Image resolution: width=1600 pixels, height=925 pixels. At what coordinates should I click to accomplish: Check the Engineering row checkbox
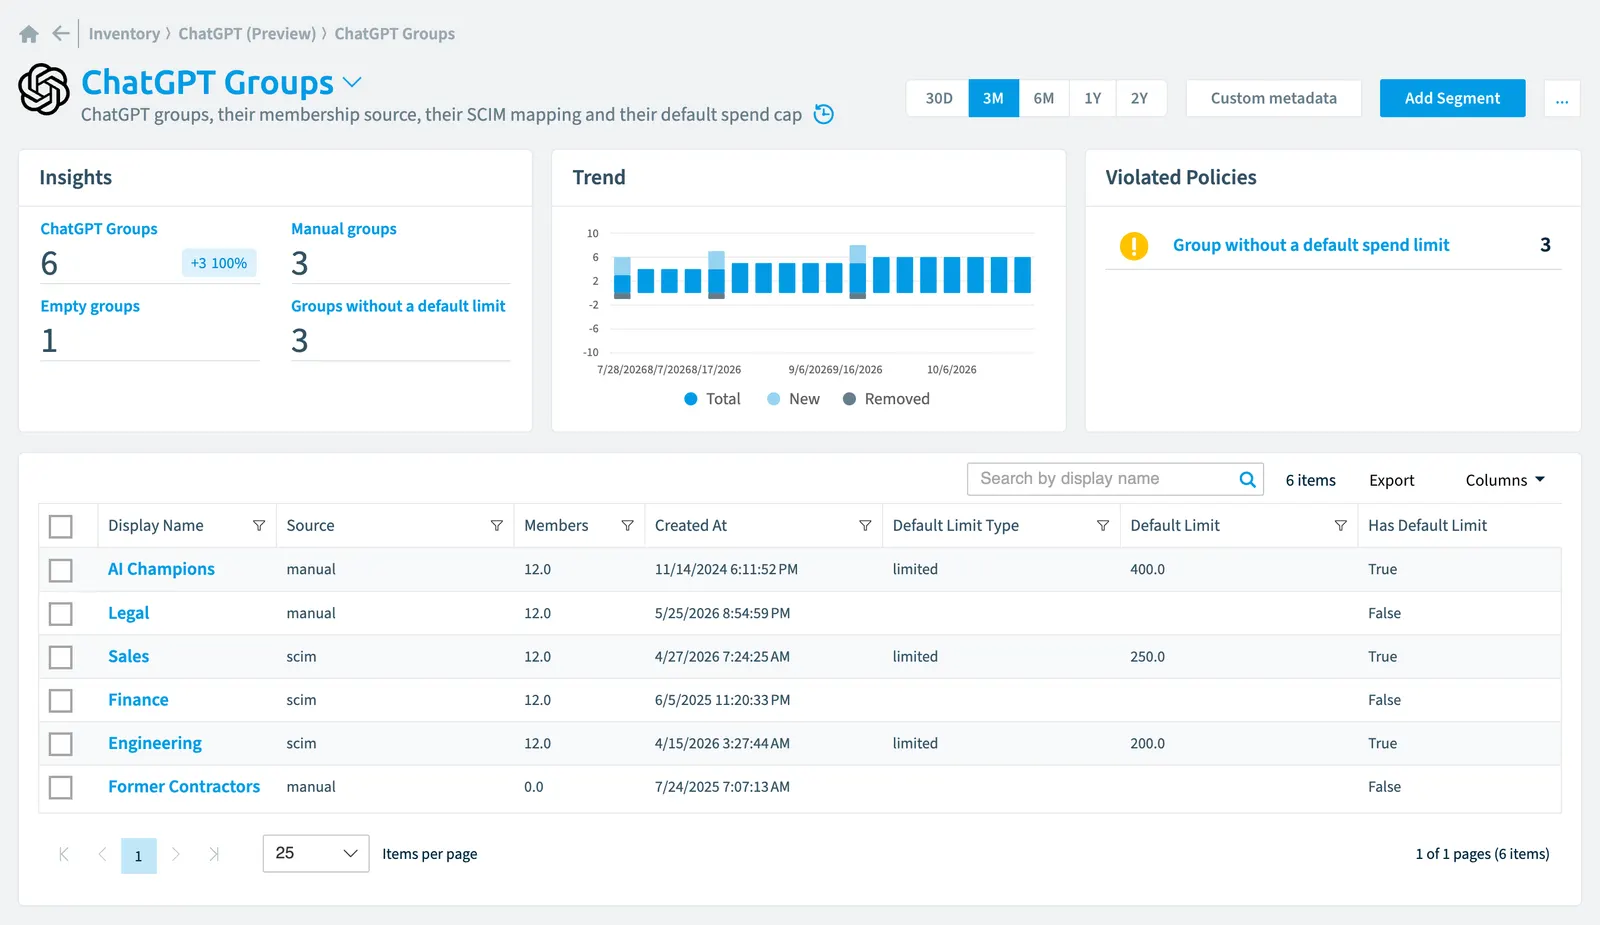61,744
